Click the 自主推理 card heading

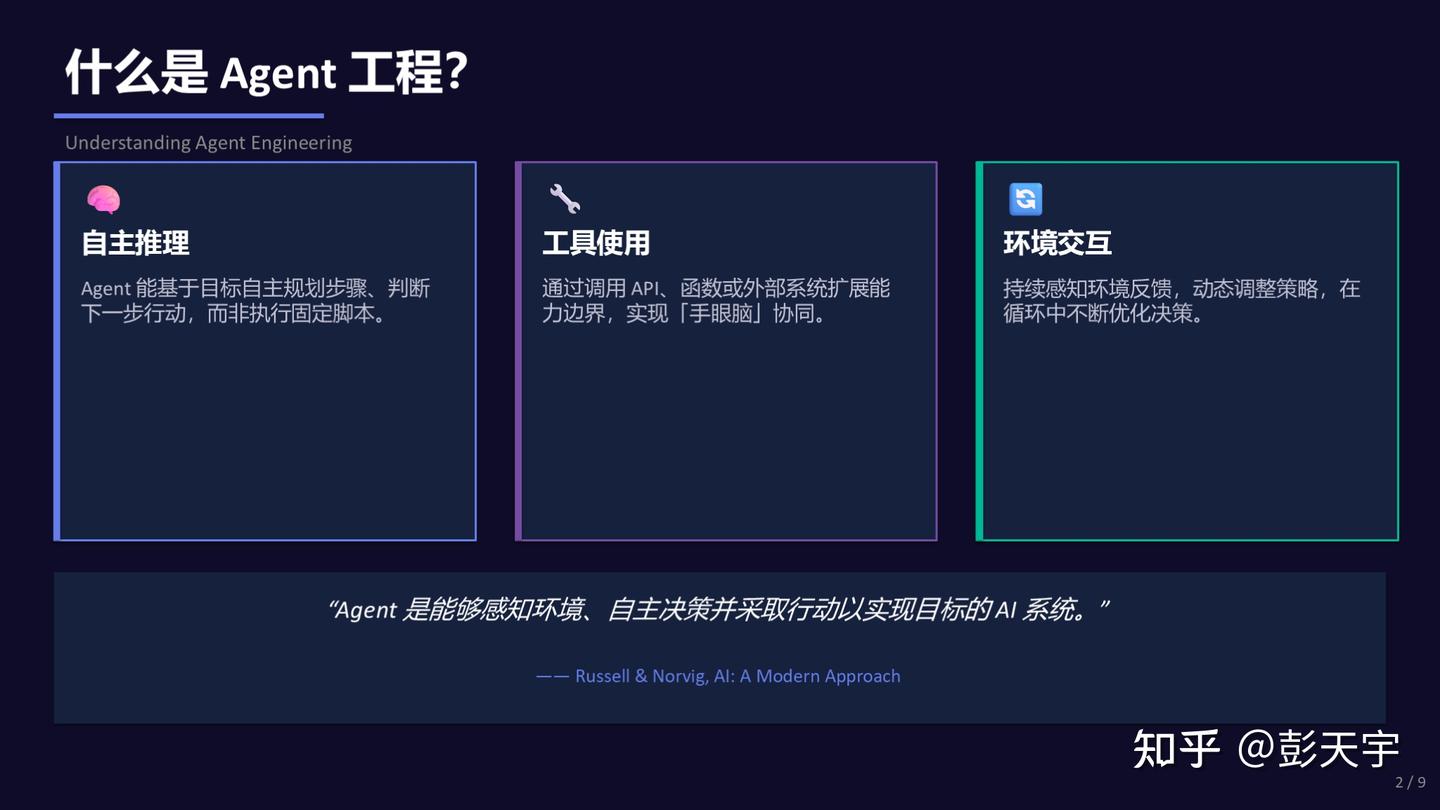[135, 243]
